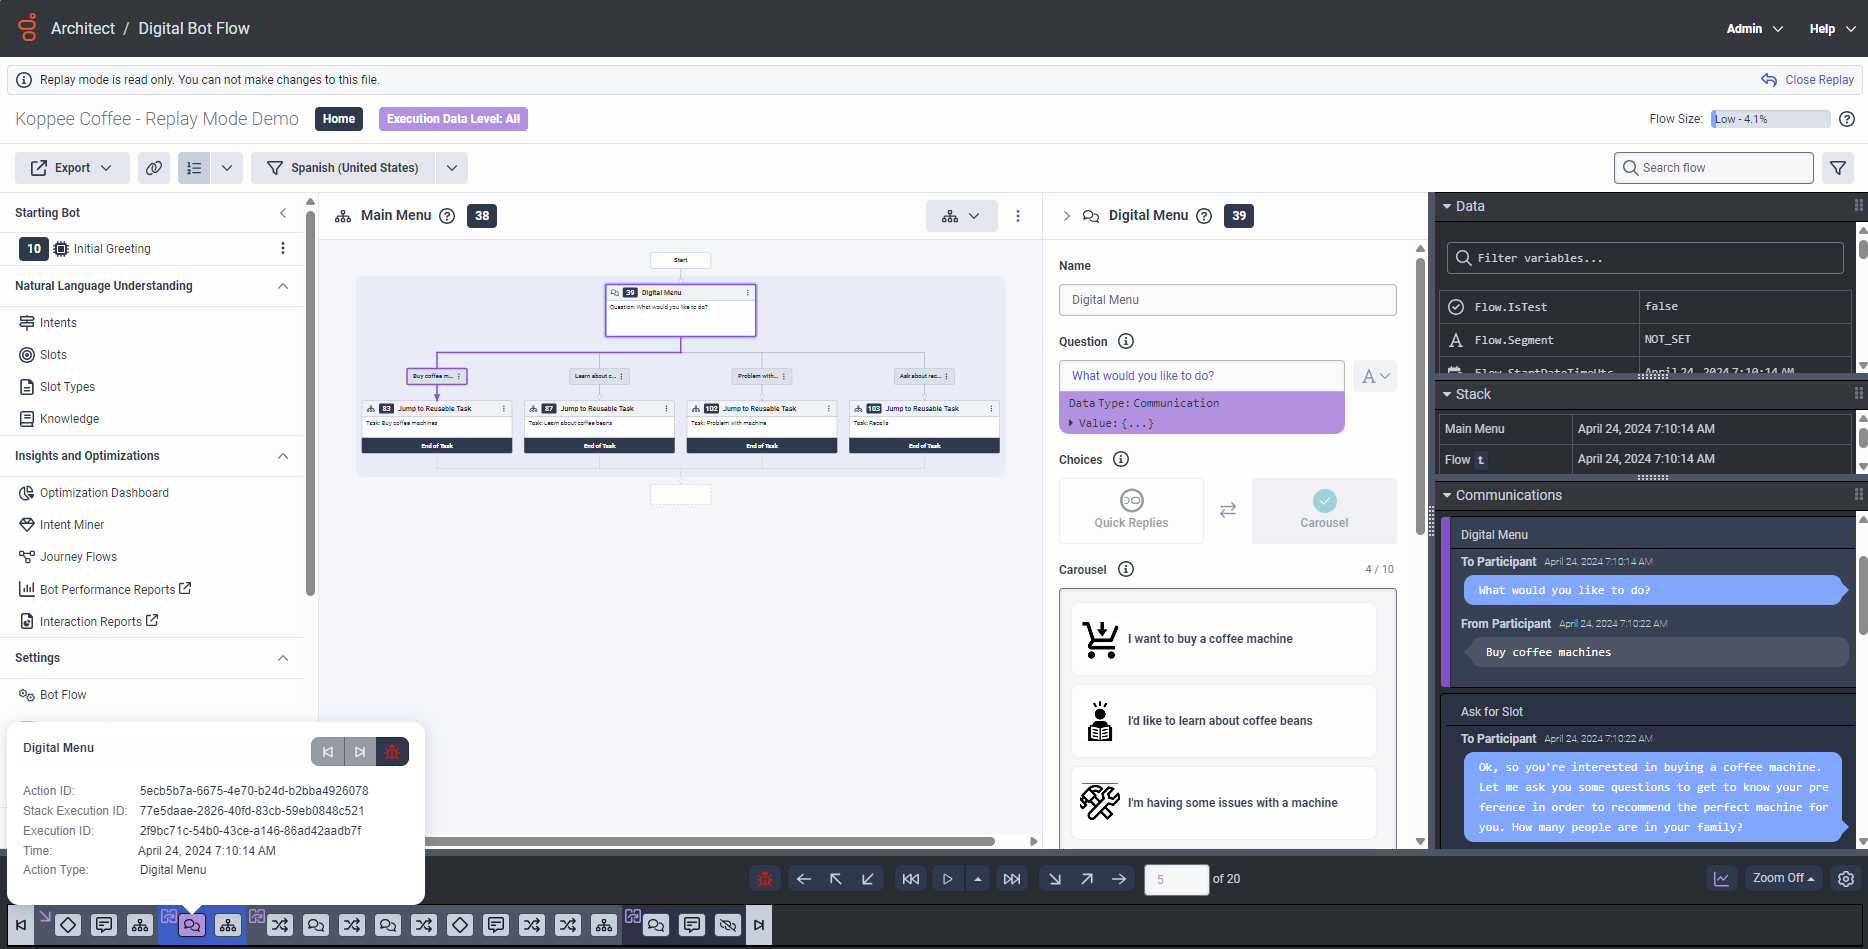Open the Export dropdown
This screenshot has height=949, width=1868.
pos(72,168)
